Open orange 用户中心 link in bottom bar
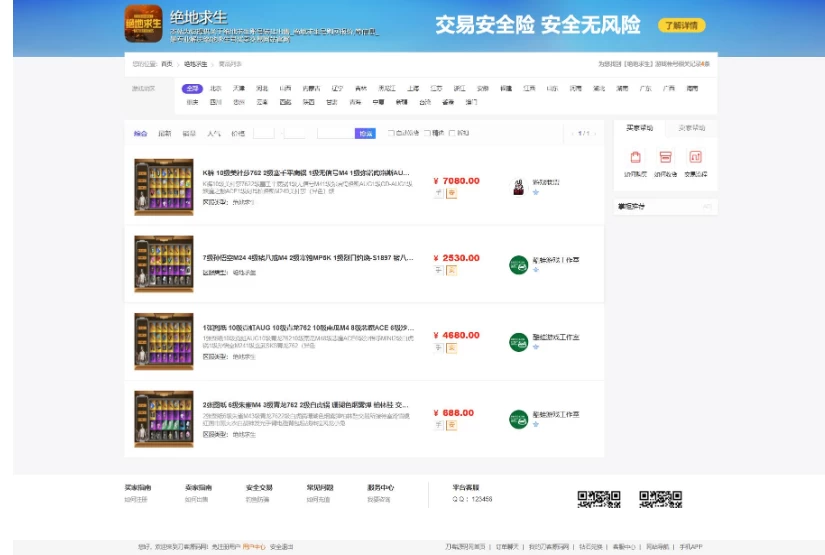This screenshot has height=555, width=825. [254, 547]
